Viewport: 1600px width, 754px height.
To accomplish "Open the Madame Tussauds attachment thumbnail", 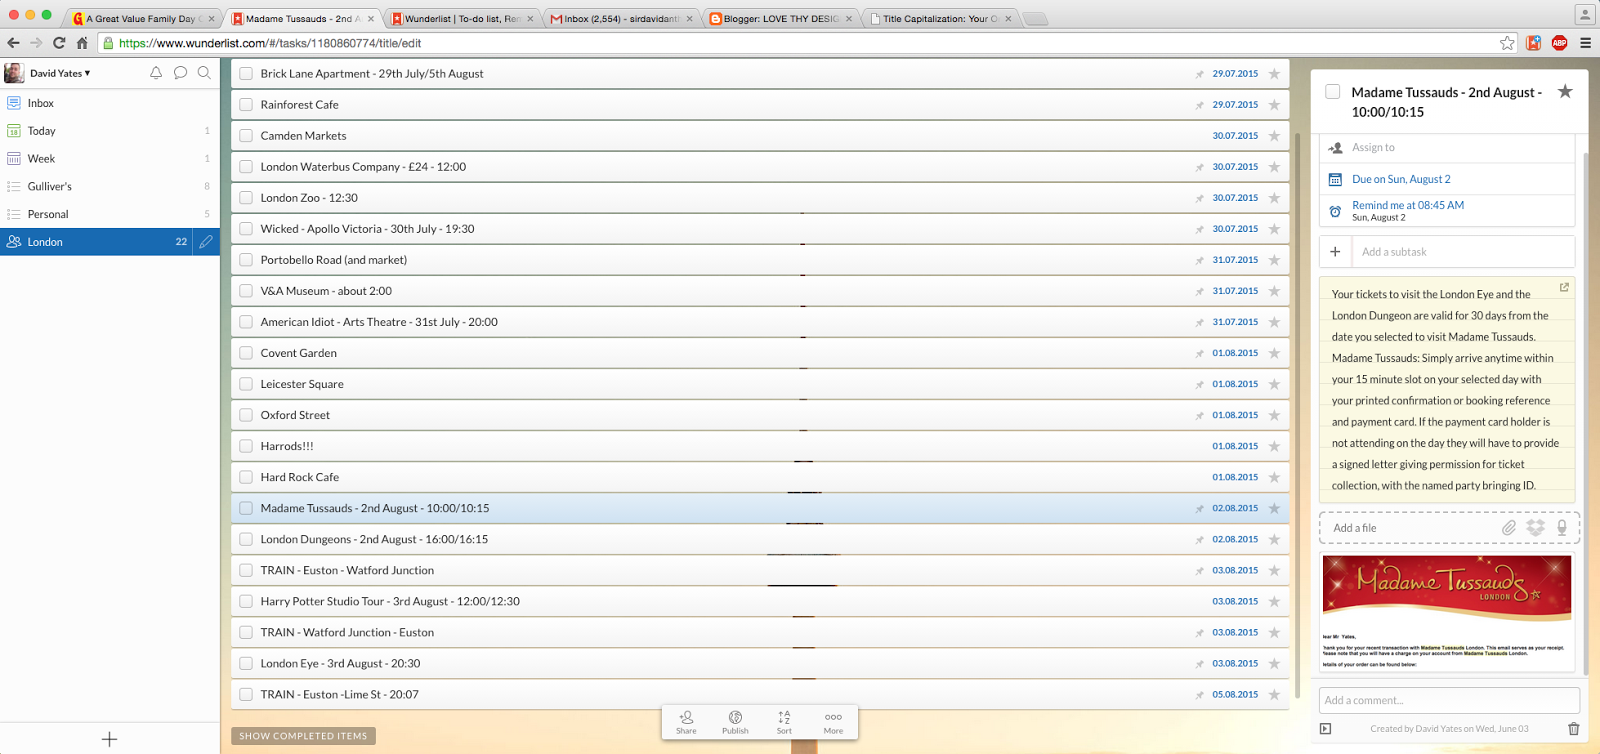I will pyautogui.click(x=1447, y=612).
